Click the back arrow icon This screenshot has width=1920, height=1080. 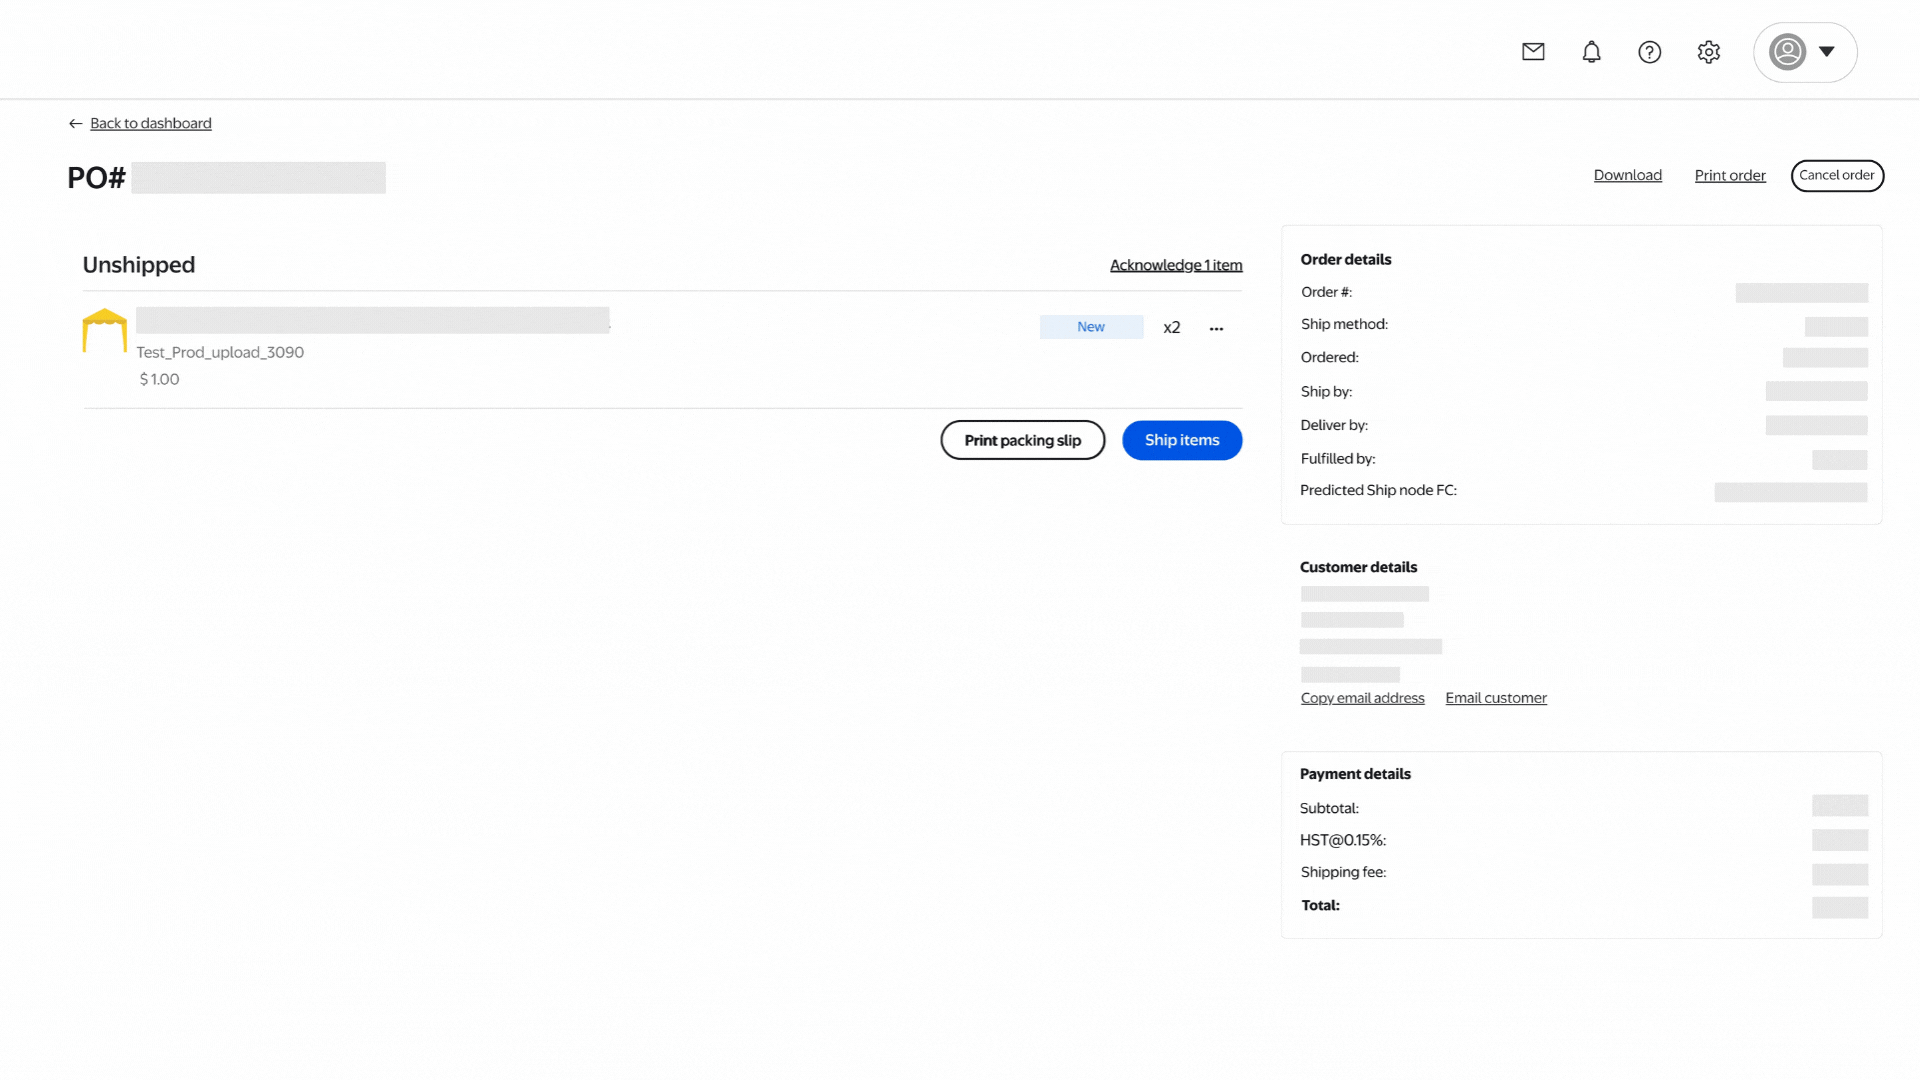[75, 124]
